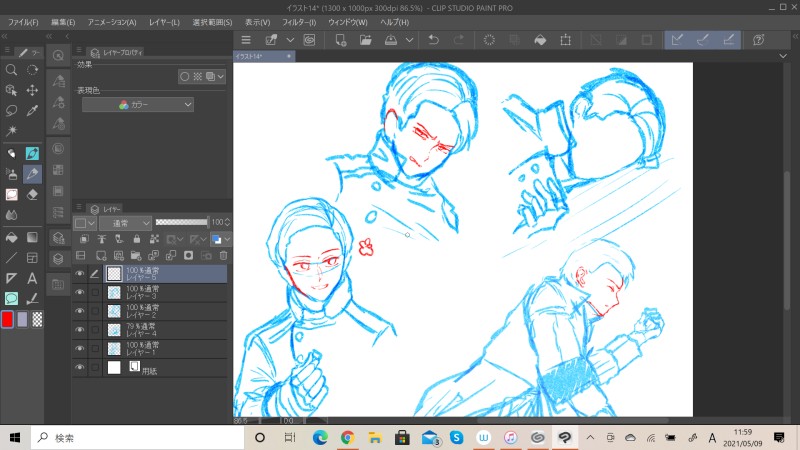This screenshot has height=450, width=800.
Task: Toggle Snap to ruler in command bar
Action: [677, 40]
